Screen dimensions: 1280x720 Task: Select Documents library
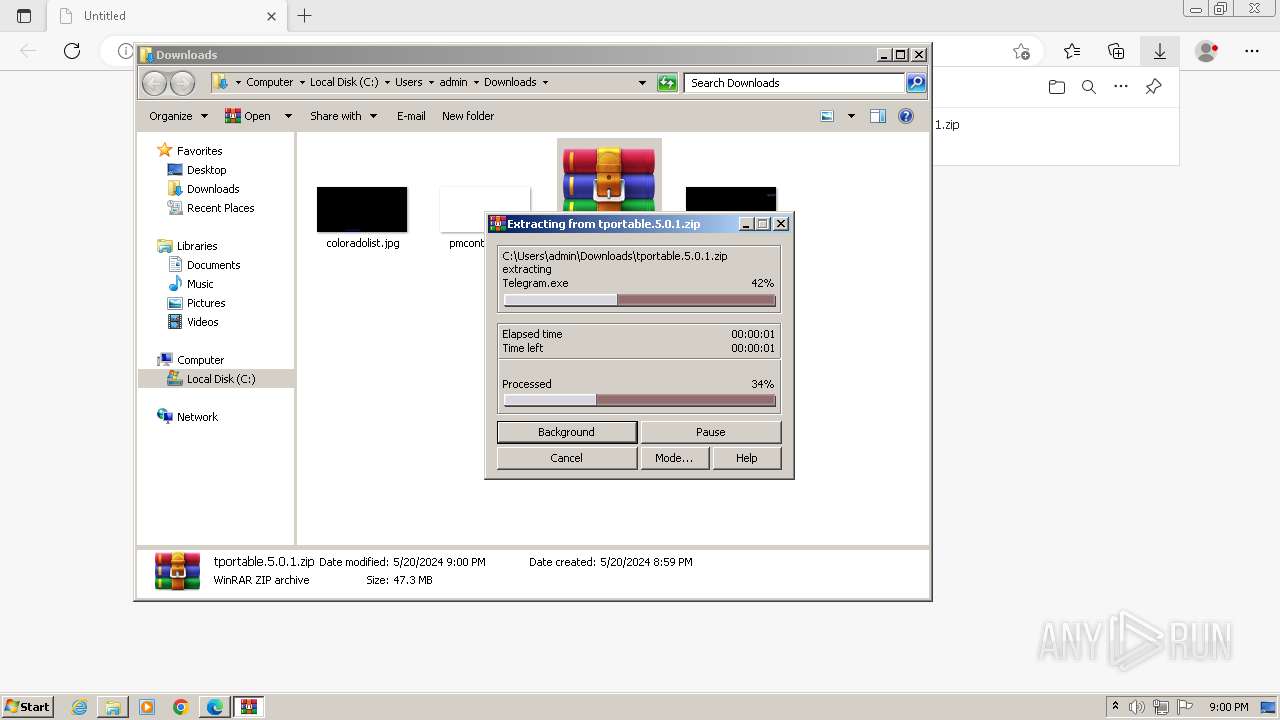pyautogui.click(x=213, y=265)
